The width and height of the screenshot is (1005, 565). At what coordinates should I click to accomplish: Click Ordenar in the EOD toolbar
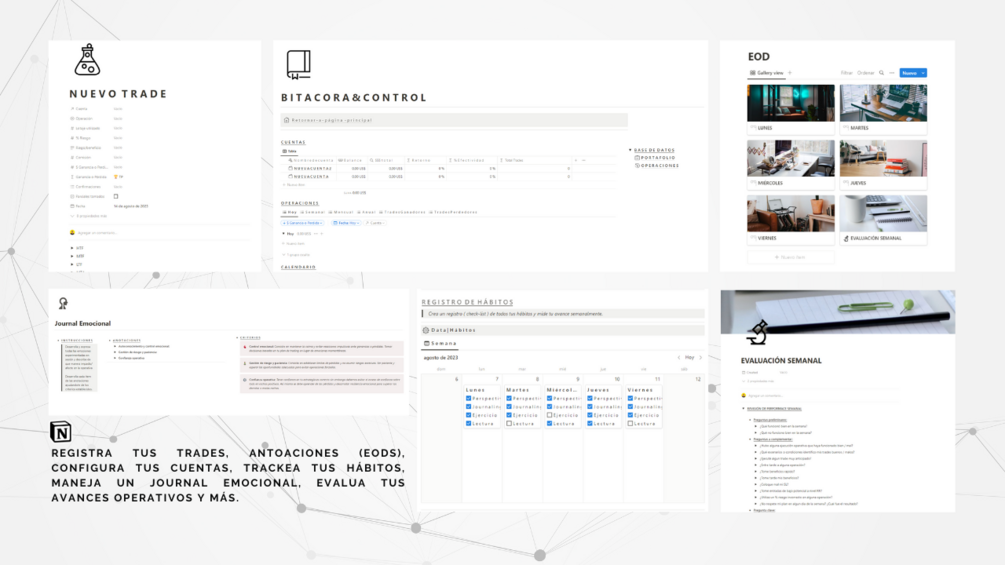point(866,73)
